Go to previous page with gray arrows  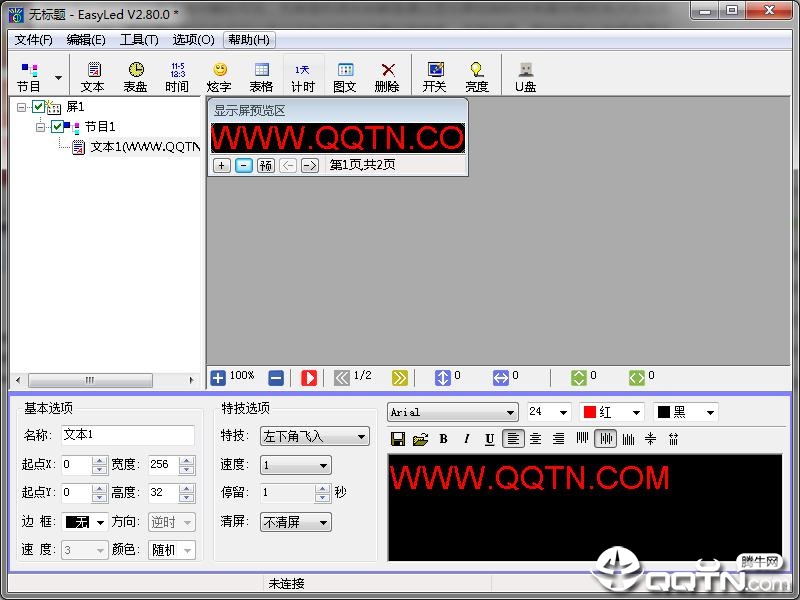point(341,378)
